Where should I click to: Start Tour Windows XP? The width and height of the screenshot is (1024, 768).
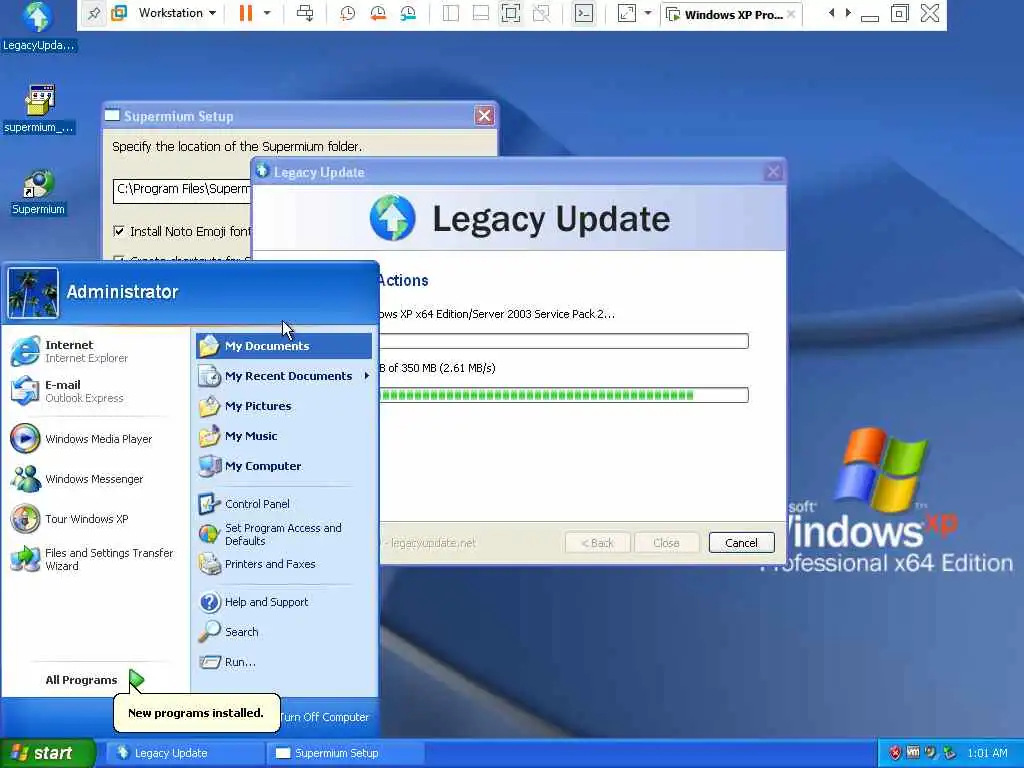[x=95, y=519]
